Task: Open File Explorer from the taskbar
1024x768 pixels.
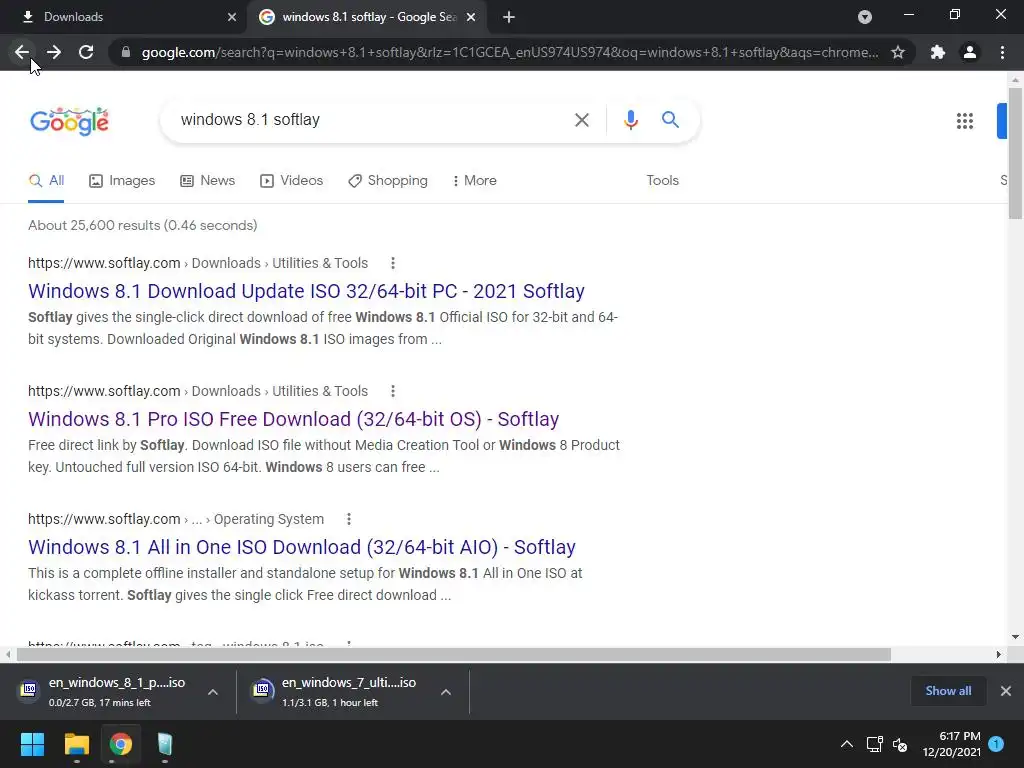Action: [76, 744]
